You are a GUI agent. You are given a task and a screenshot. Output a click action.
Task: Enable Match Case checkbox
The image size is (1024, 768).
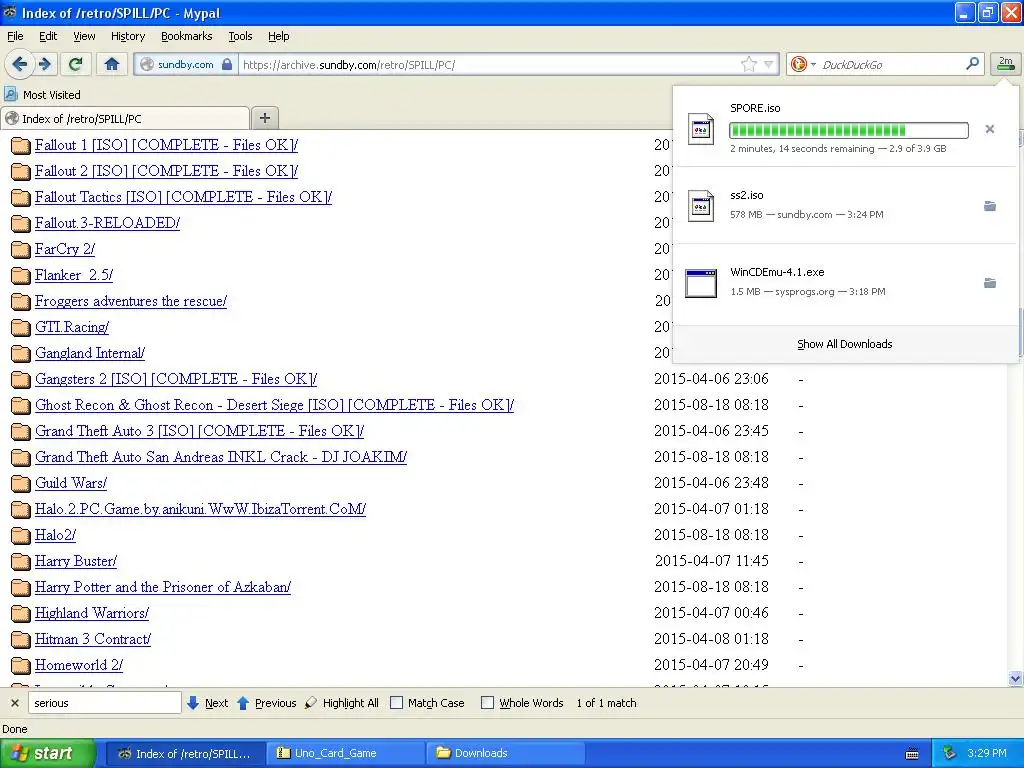(x=396, y=703)
